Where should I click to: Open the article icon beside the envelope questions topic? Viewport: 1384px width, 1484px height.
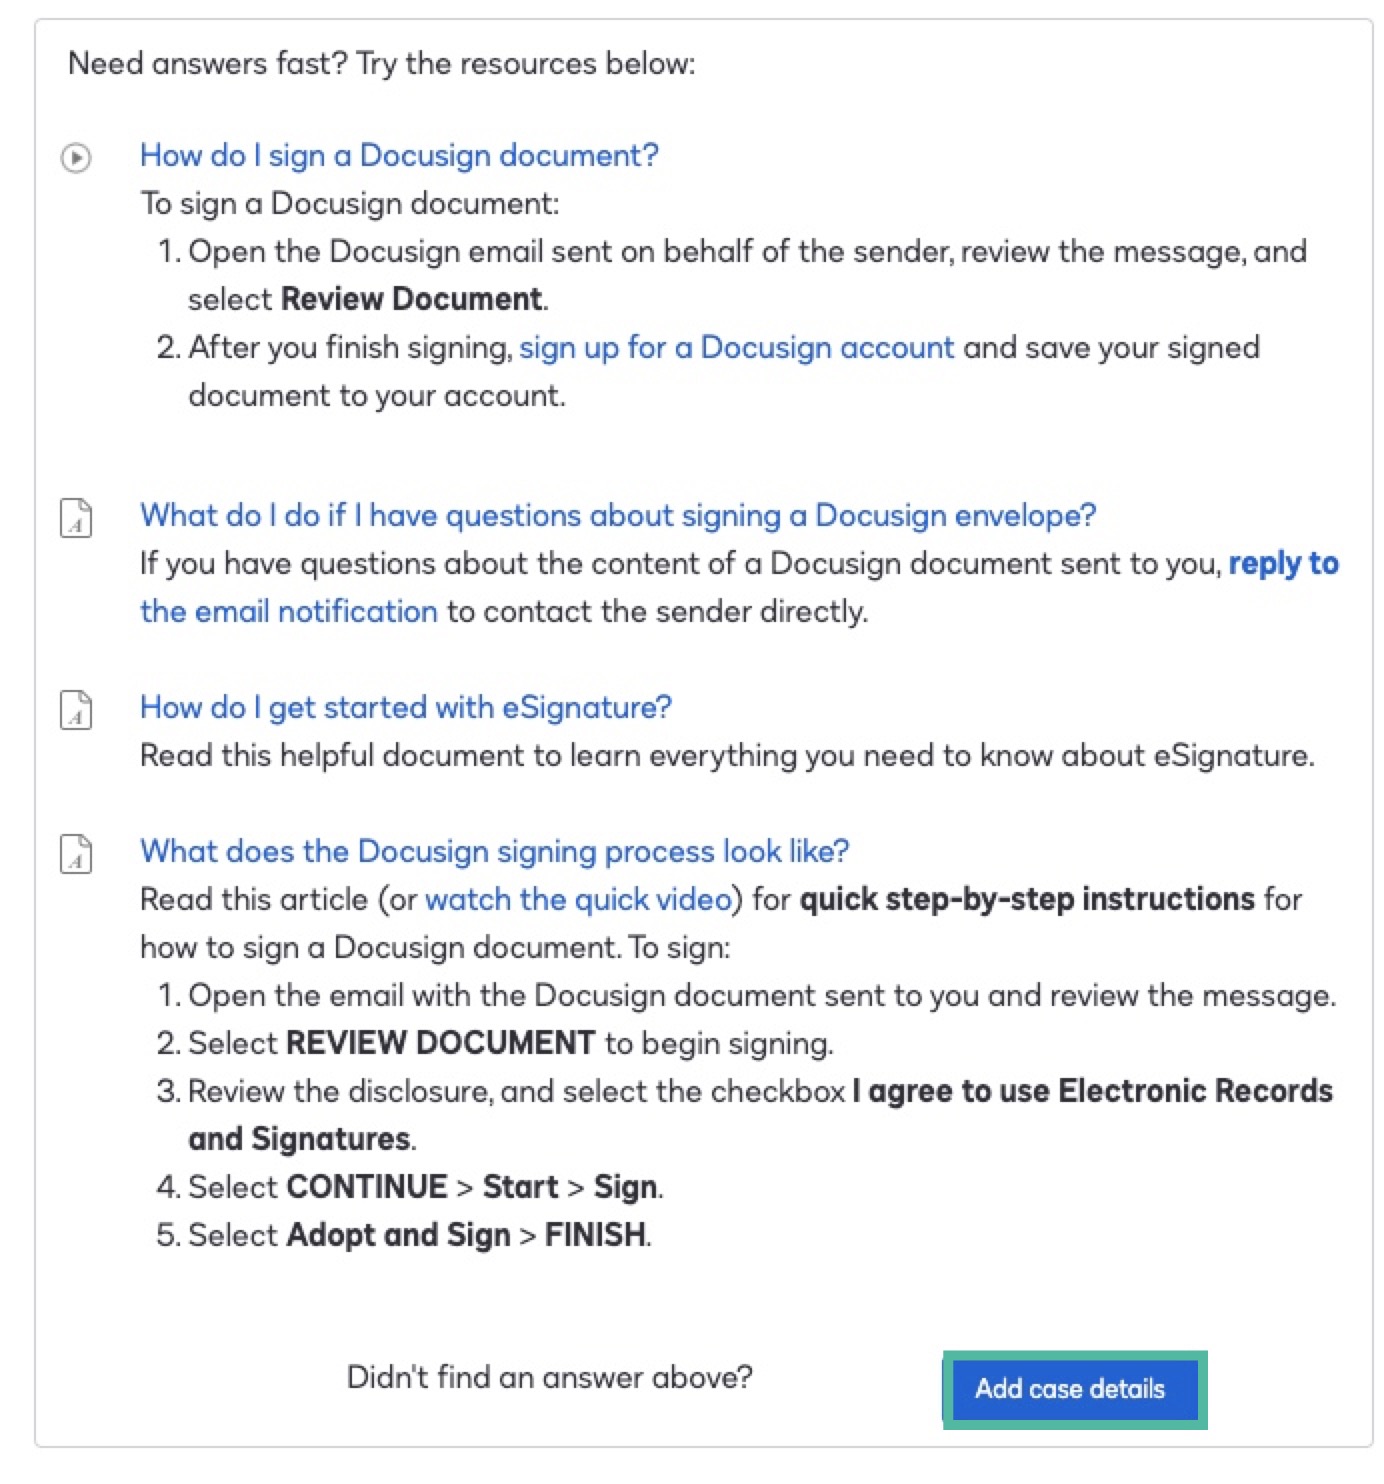(76, 517)
